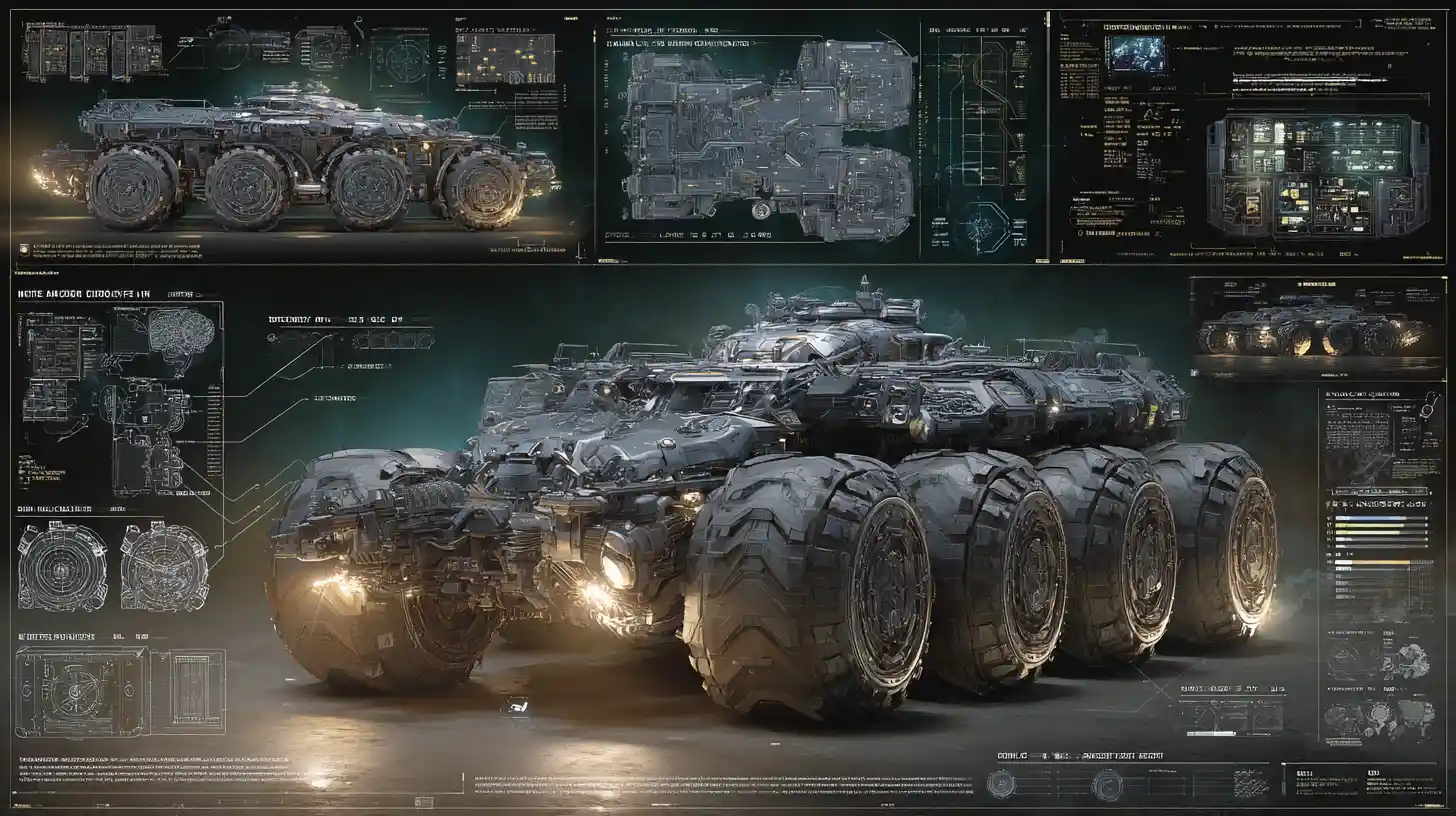This screenshot has height=816, width=1456.
Task: Click the brain-shaped wireframe diagram
Action: (182, 332)
